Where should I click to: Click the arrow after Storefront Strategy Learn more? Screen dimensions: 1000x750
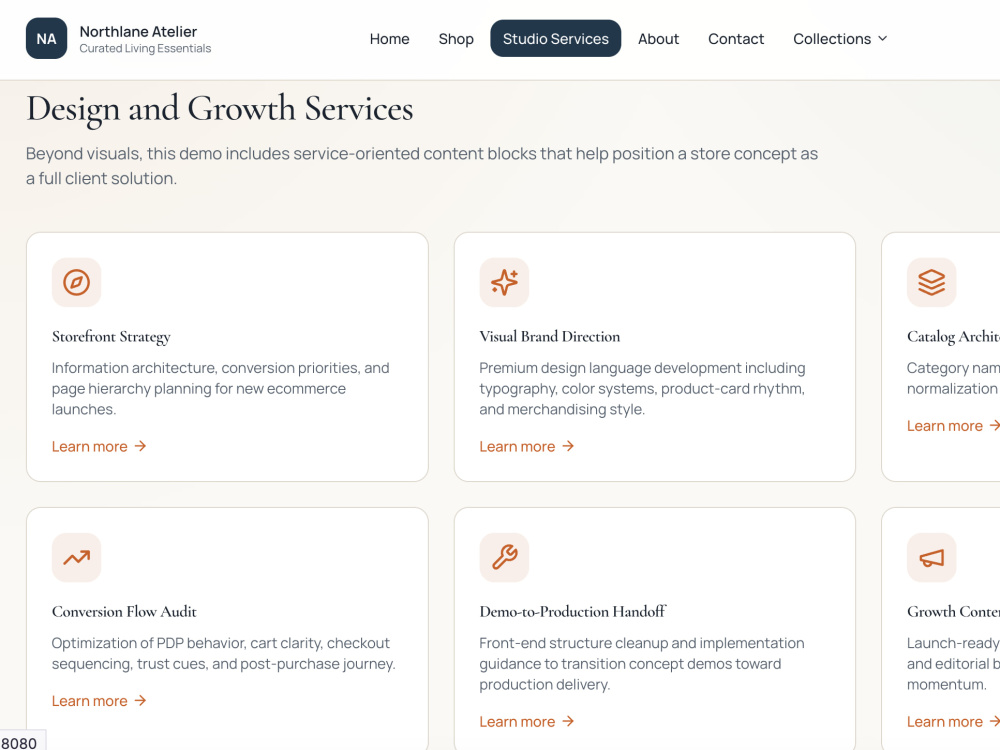pyautogui.click(x=140, y=446)
